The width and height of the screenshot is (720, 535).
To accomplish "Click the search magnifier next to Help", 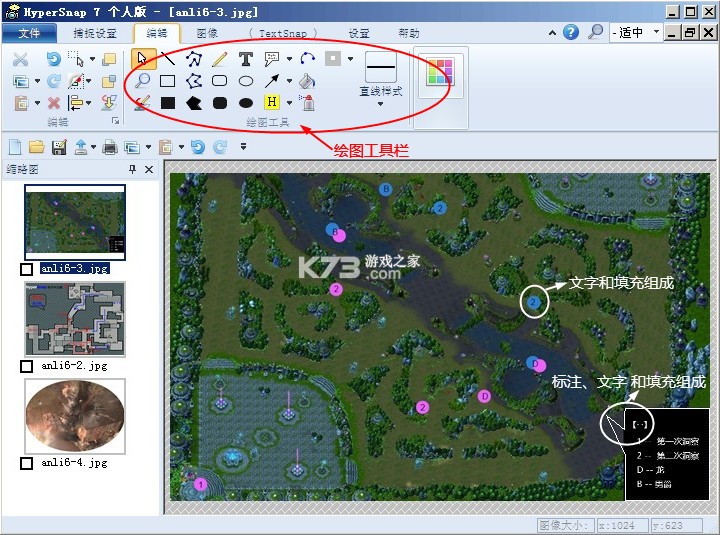I will 596,32.
